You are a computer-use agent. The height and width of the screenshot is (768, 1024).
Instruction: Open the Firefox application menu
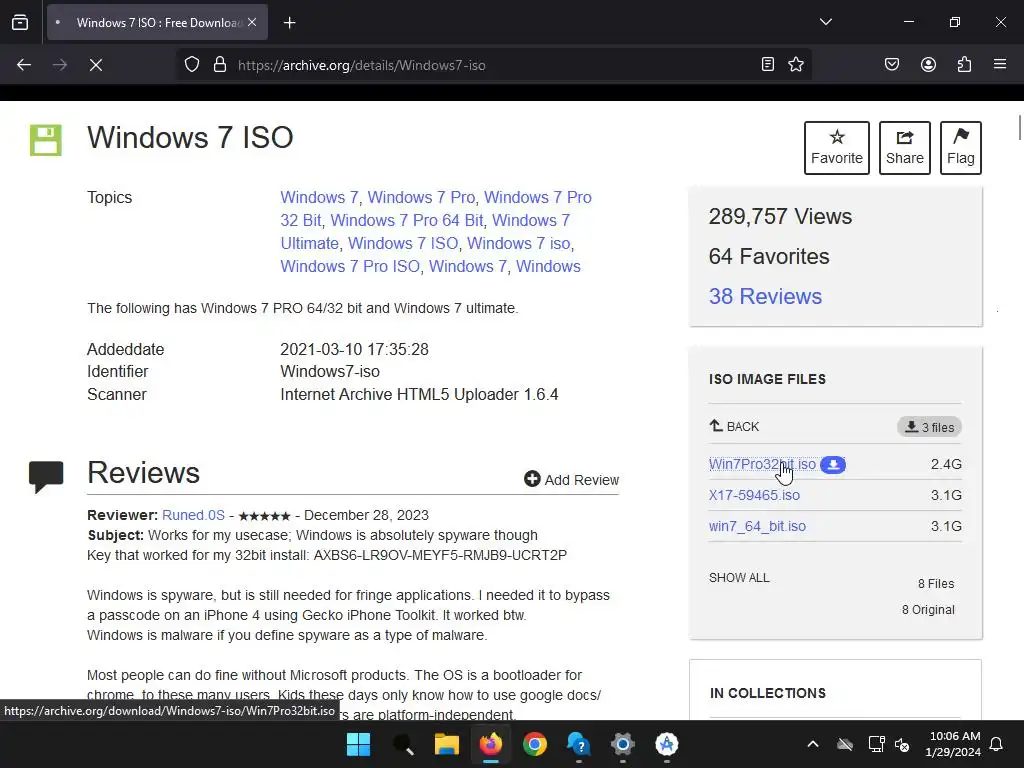[1000, 64]
